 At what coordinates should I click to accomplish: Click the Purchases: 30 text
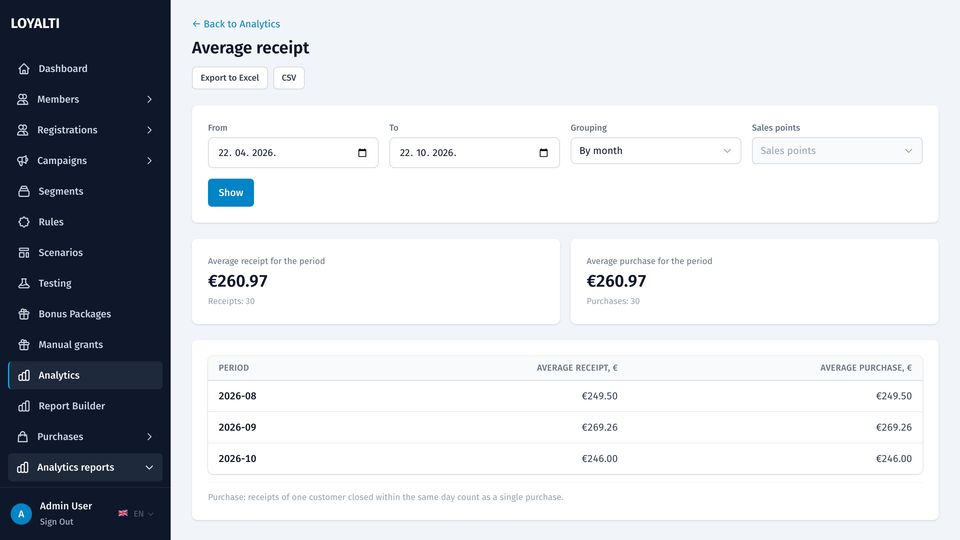pyautogui.click(x=613, y=301)
